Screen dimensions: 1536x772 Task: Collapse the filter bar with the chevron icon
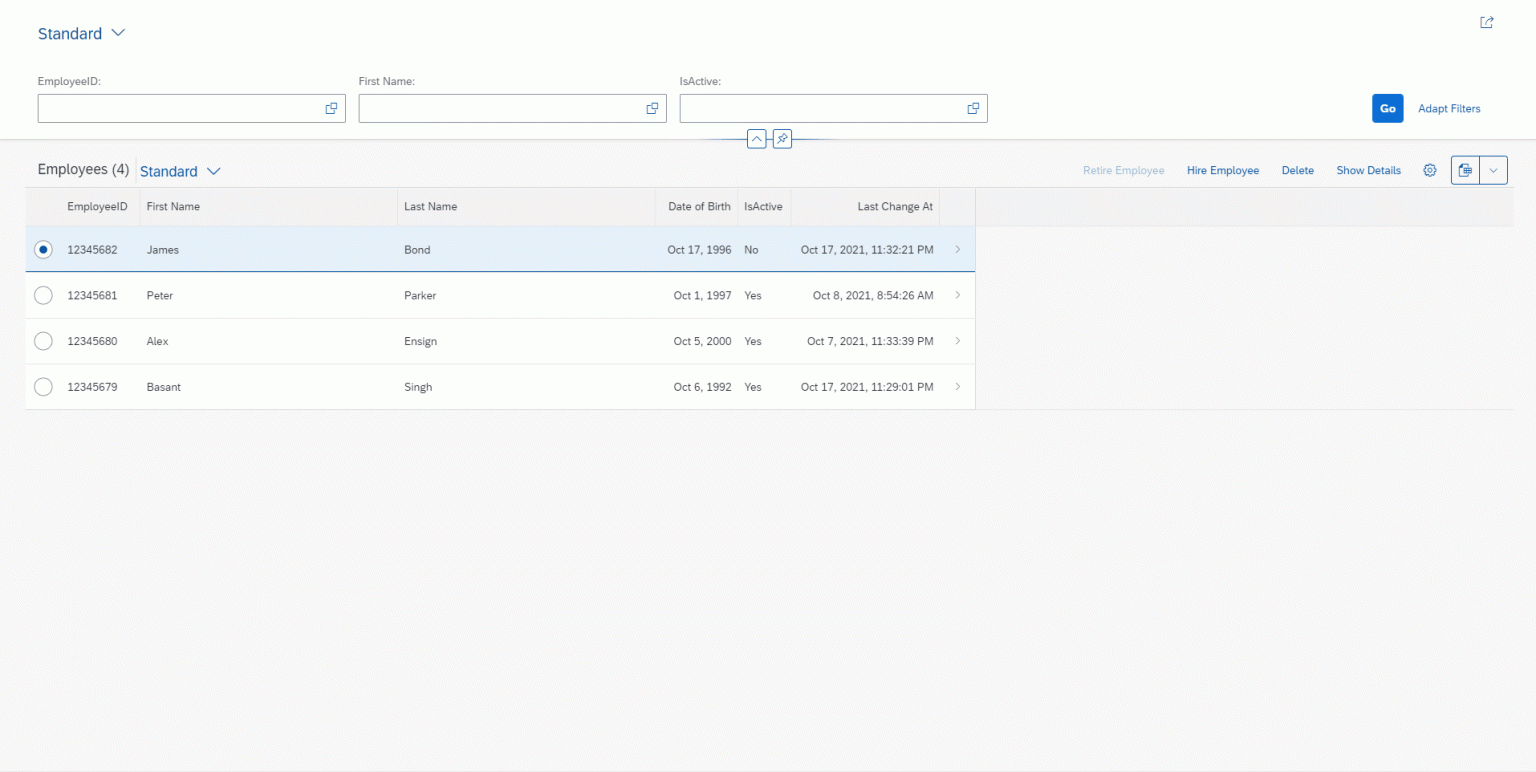pyautogui.click(x=757, y=139)
